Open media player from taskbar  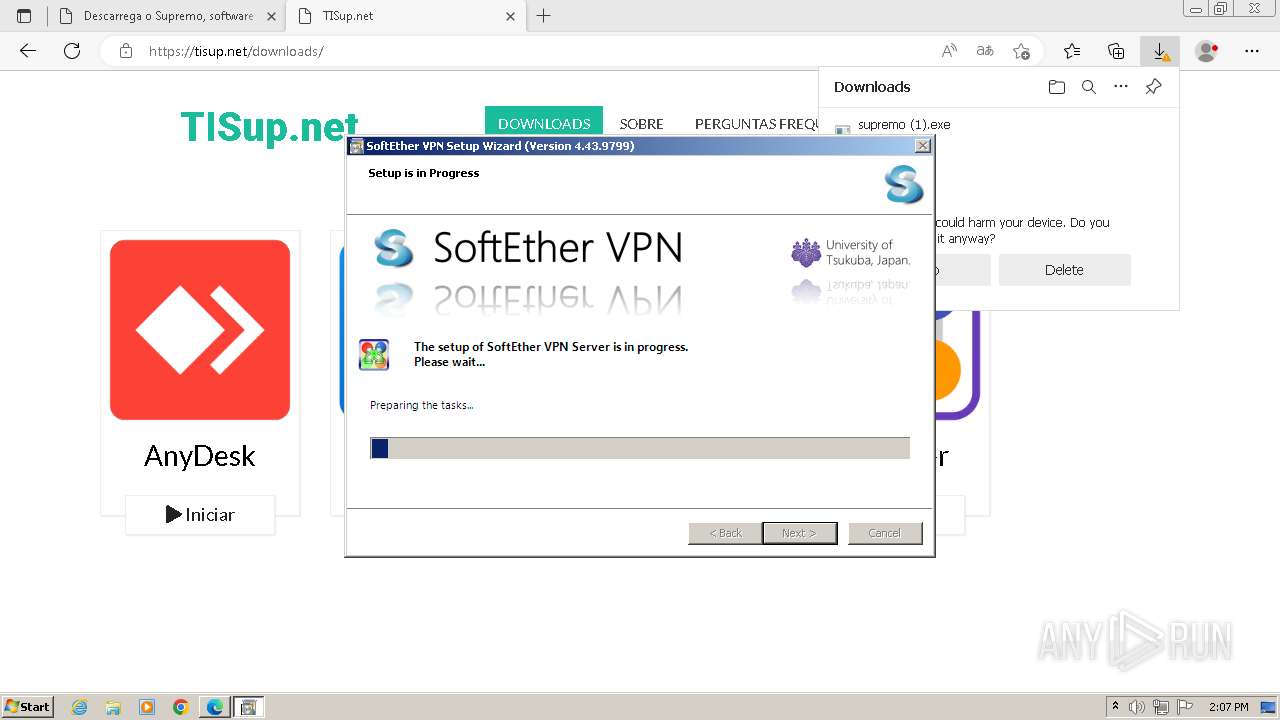pyautogui.click(x=147, y=707)
